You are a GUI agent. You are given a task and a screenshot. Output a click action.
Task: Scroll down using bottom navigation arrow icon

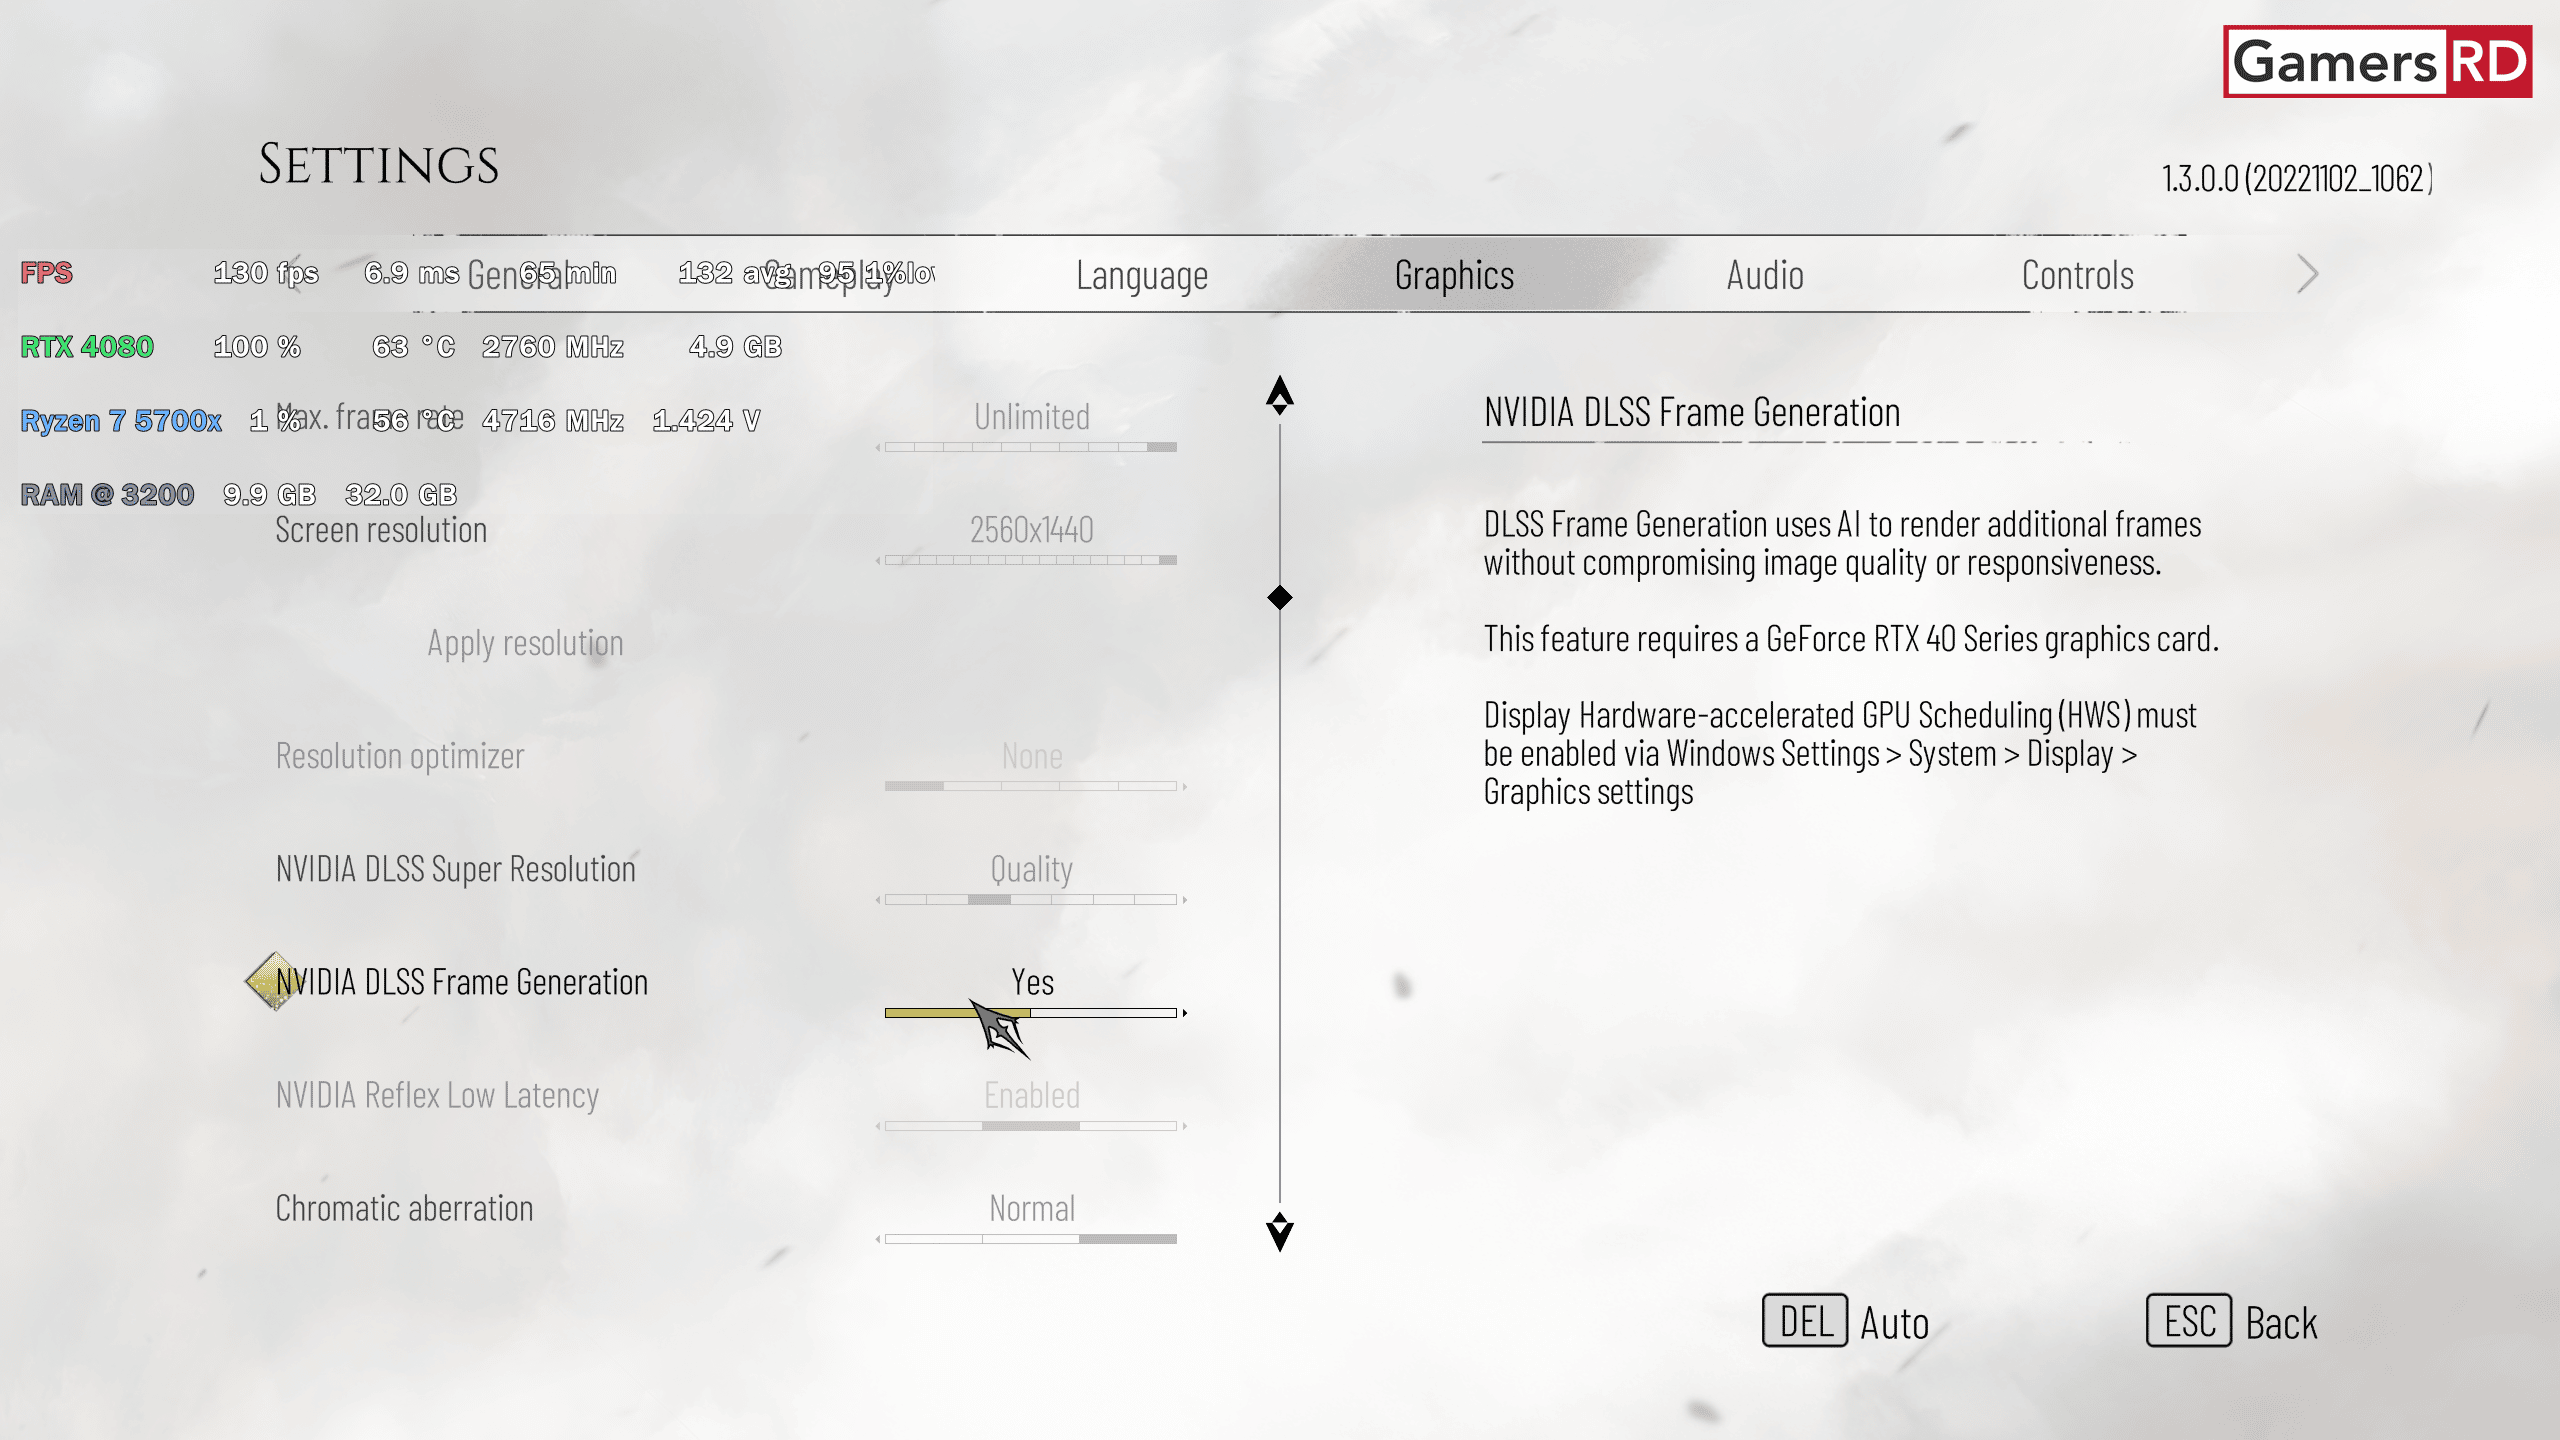click(1278, 1231)
